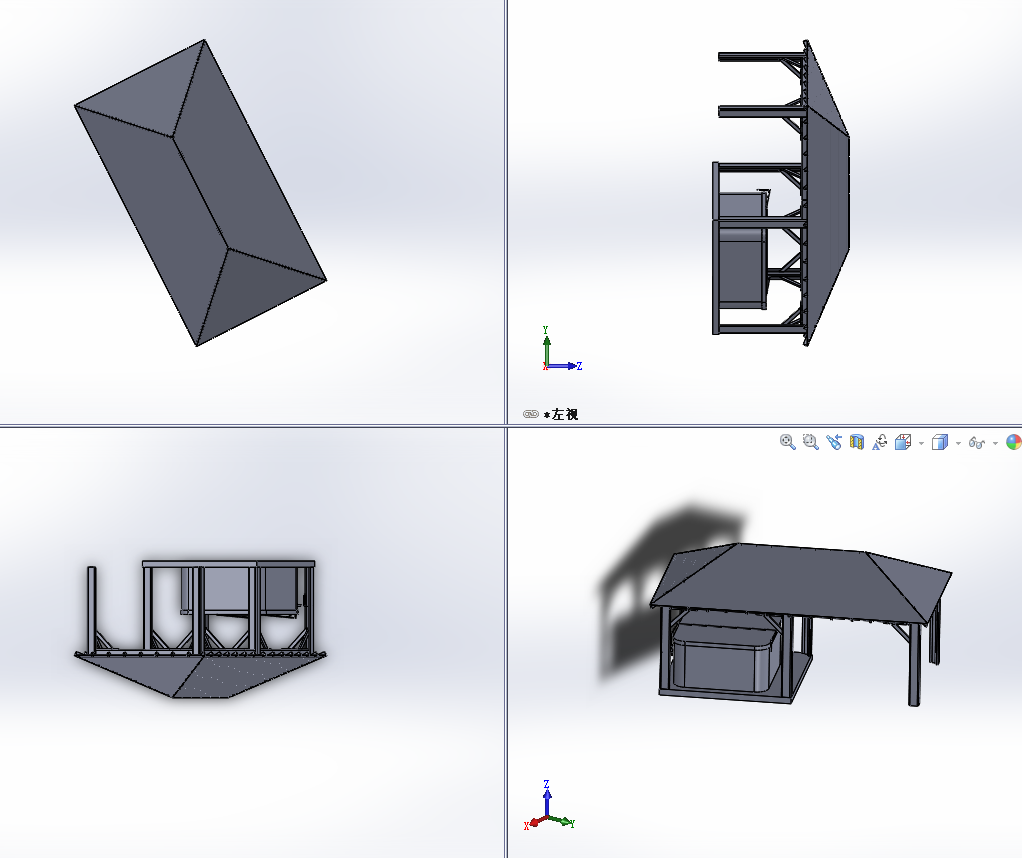
Task: Select the model in the bottom-left pane
Action: [x=201, y=629]
